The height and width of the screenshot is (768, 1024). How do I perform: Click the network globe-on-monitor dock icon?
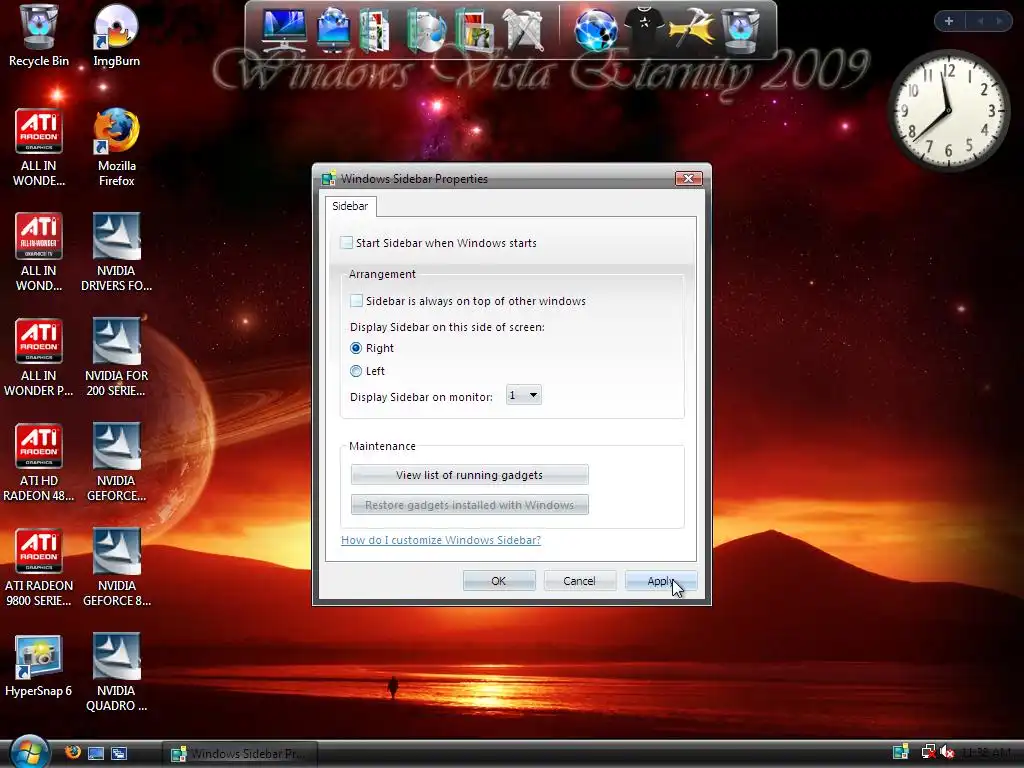[333, 29]
